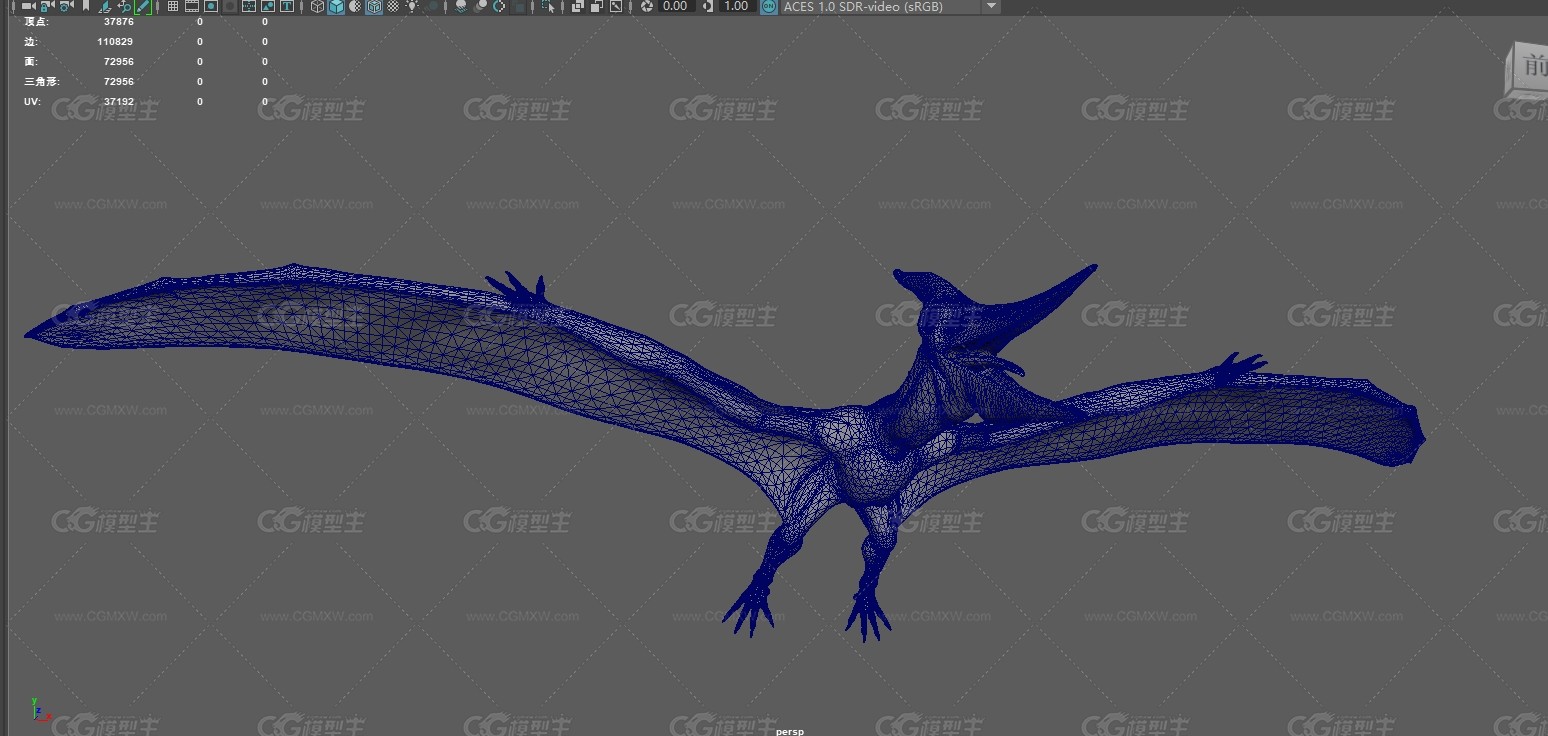Click the UV heads-up label
This screenshot has height=736, width=1548.
pos(32,101)
